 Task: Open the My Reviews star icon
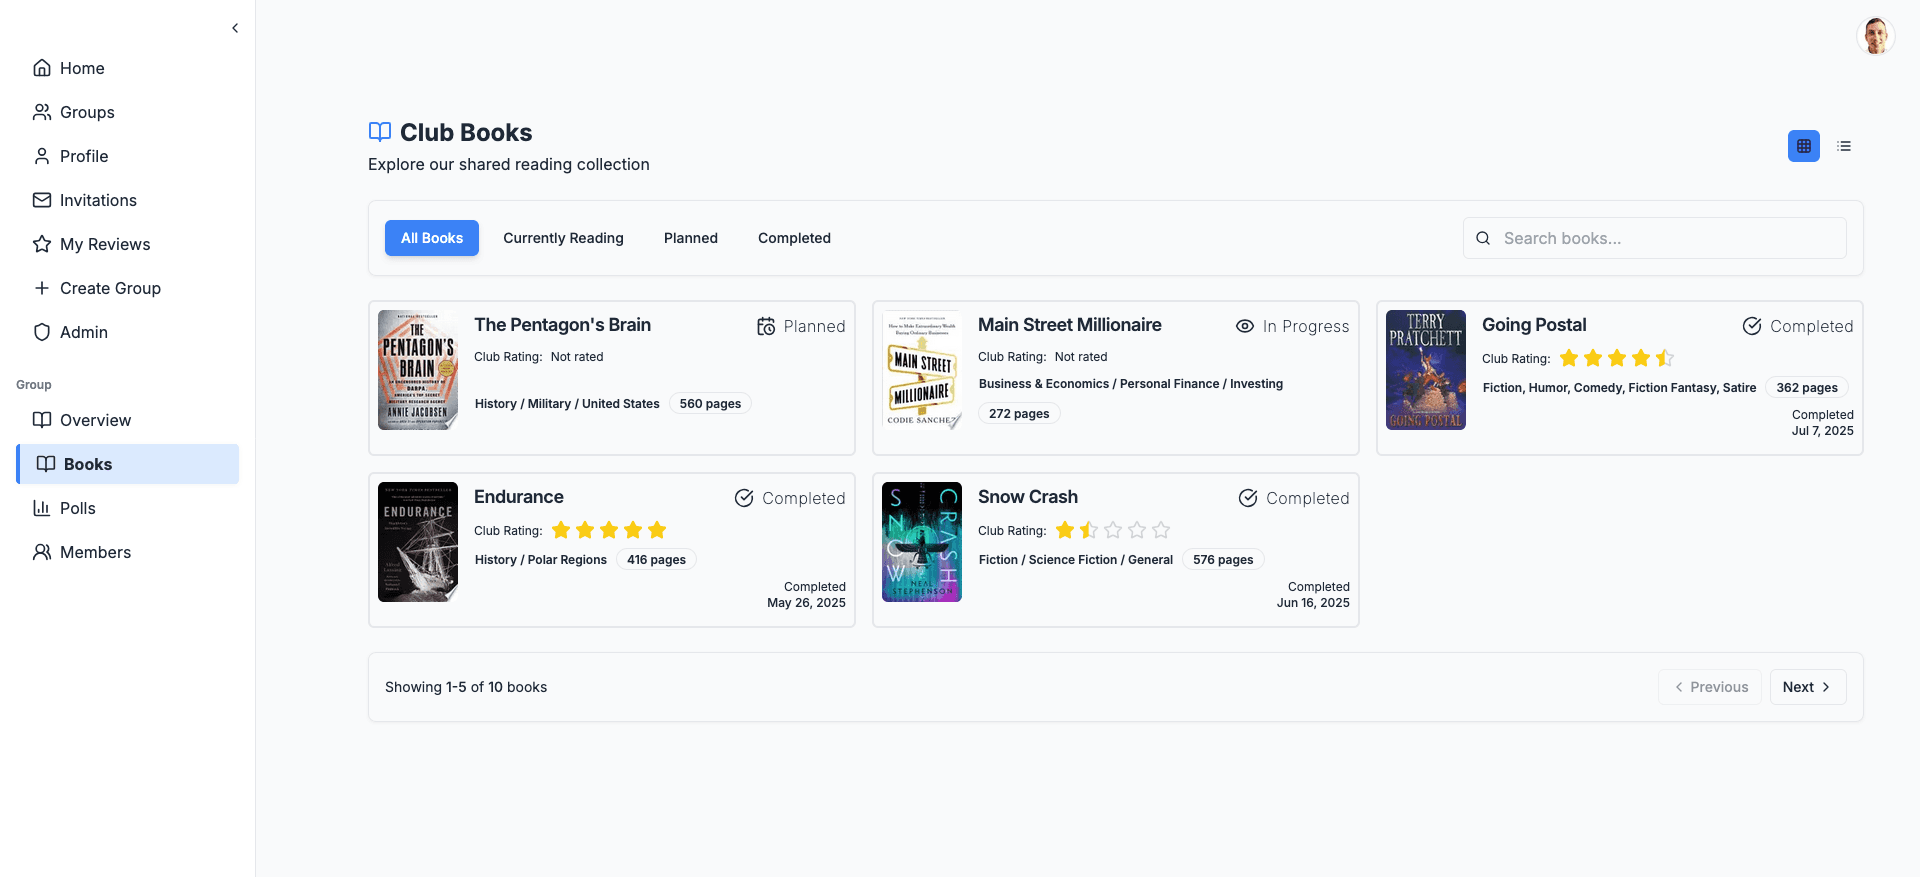pyautogui.click(x=42, y=244)
